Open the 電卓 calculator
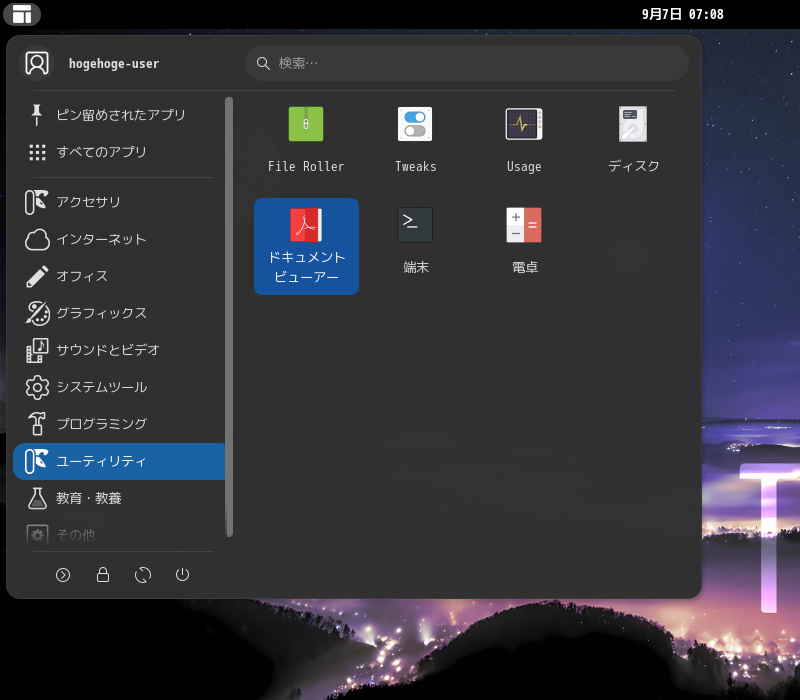This screenshot has height=700, width=800. pos(524,241)
